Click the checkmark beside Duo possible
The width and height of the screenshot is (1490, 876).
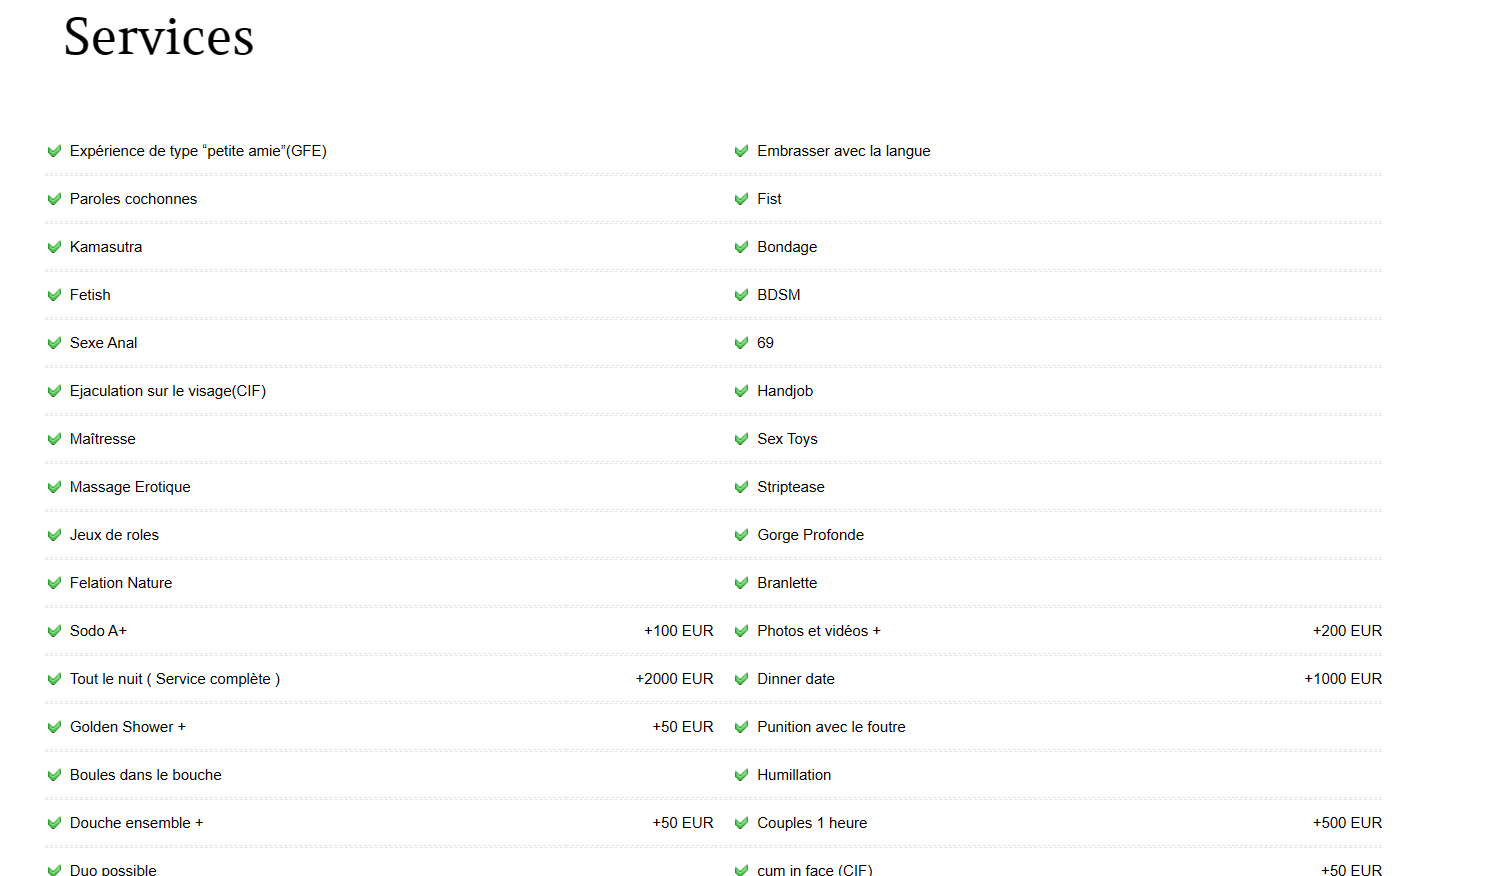(x=55, y=870)
